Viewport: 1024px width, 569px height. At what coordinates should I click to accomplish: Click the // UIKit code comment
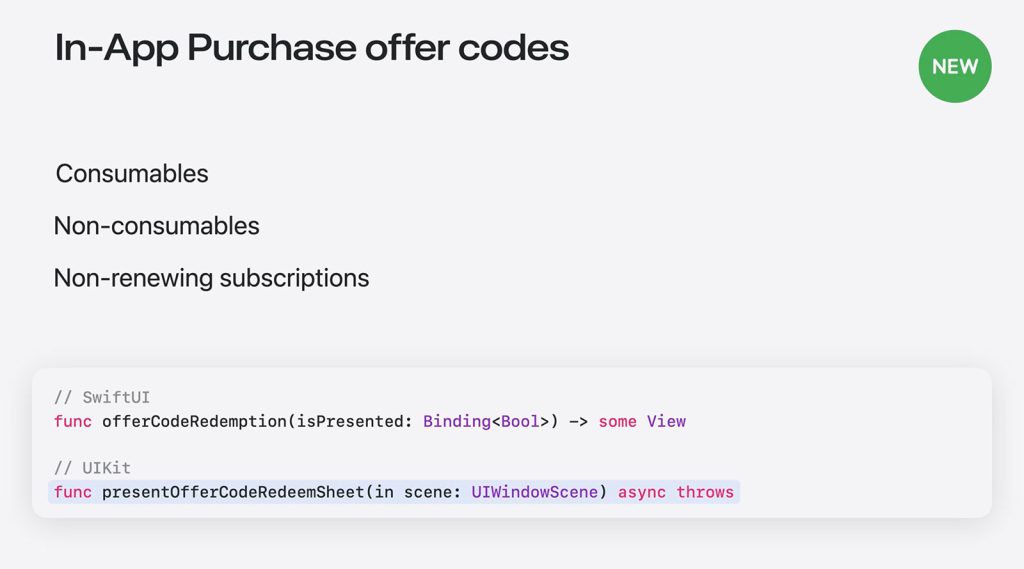[92, 468]
